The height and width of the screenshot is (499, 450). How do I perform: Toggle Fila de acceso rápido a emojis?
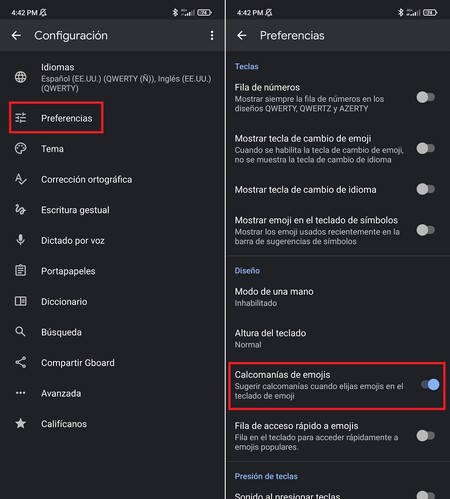(x=426, y=436)
